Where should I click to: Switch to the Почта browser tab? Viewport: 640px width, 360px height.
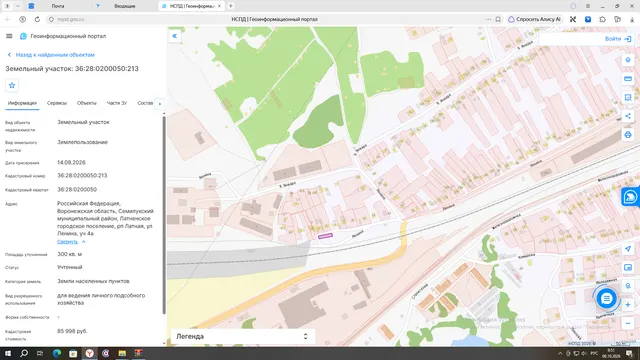(58, 6)
